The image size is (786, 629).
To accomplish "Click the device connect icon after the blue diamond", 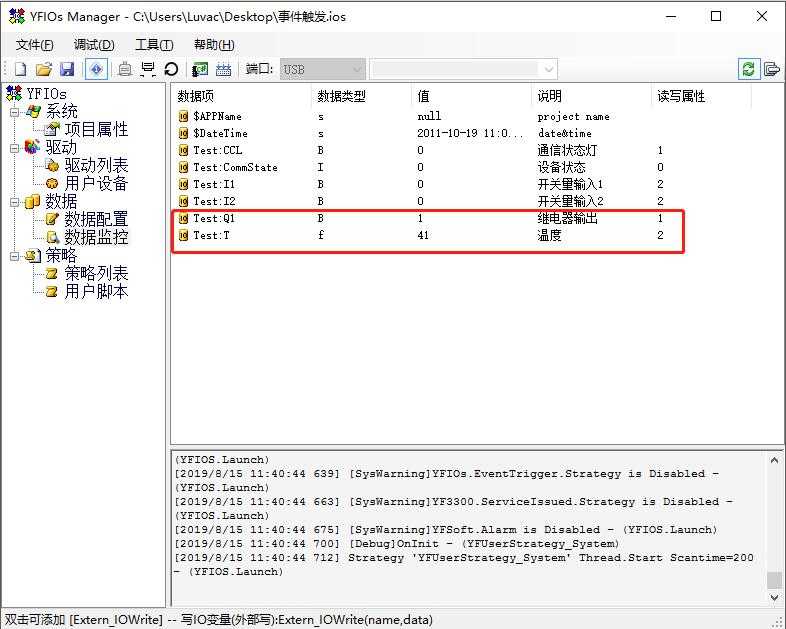I will coord(124,69).
